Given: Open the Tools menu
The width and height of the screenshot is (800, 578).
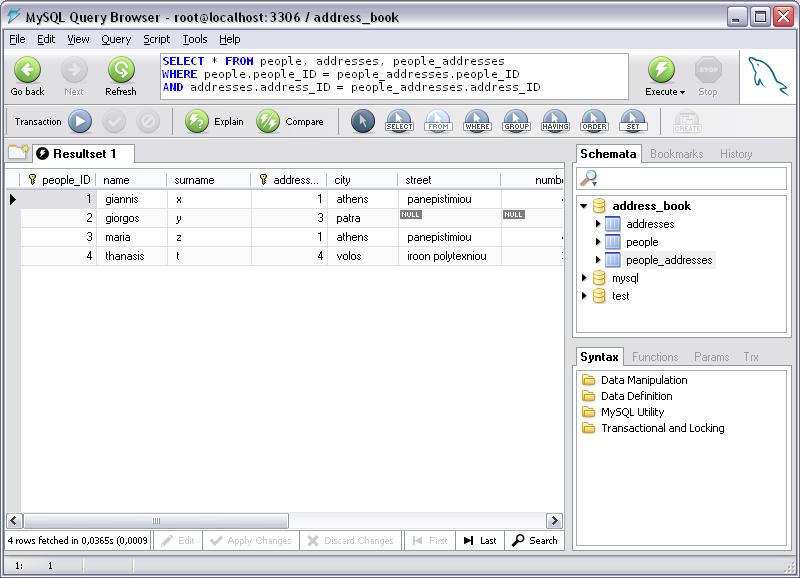Looking at the screenshot, I should [x=194, y=39].
